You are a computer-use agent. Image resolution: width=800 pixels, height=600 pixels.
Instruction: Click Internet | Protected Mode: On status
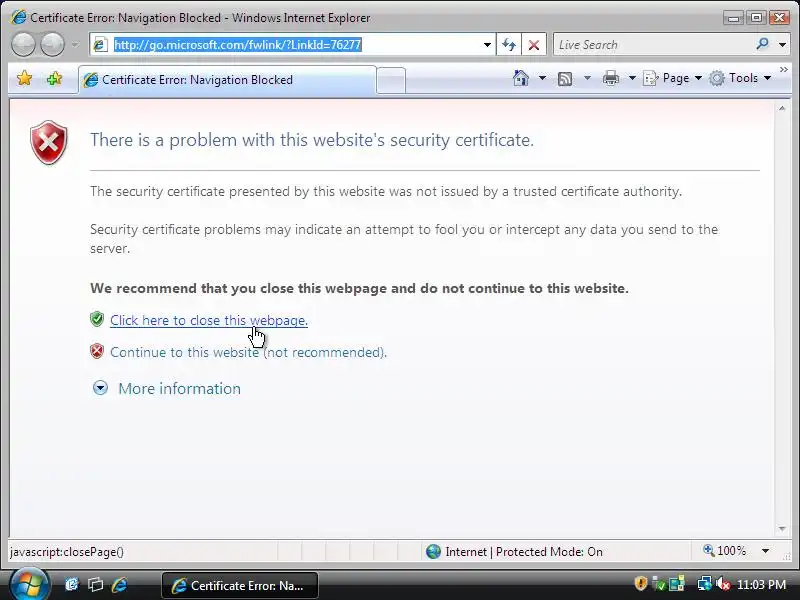523,552
